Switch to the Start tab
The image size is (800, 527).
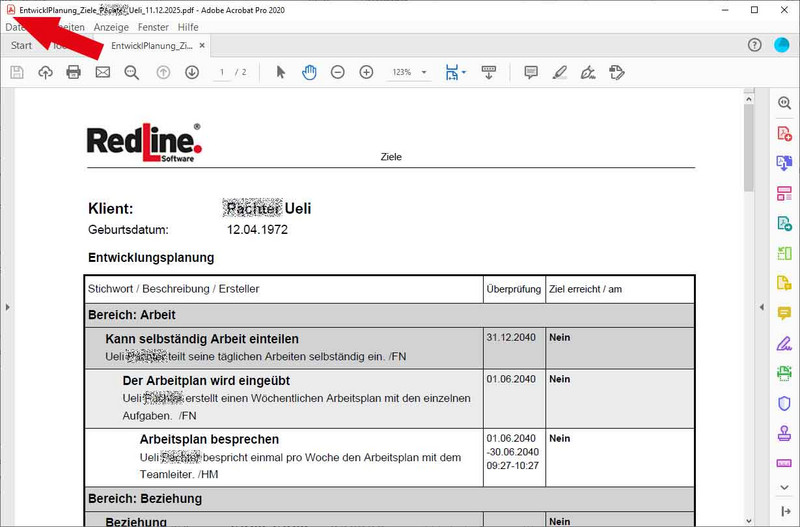point(21,46)
